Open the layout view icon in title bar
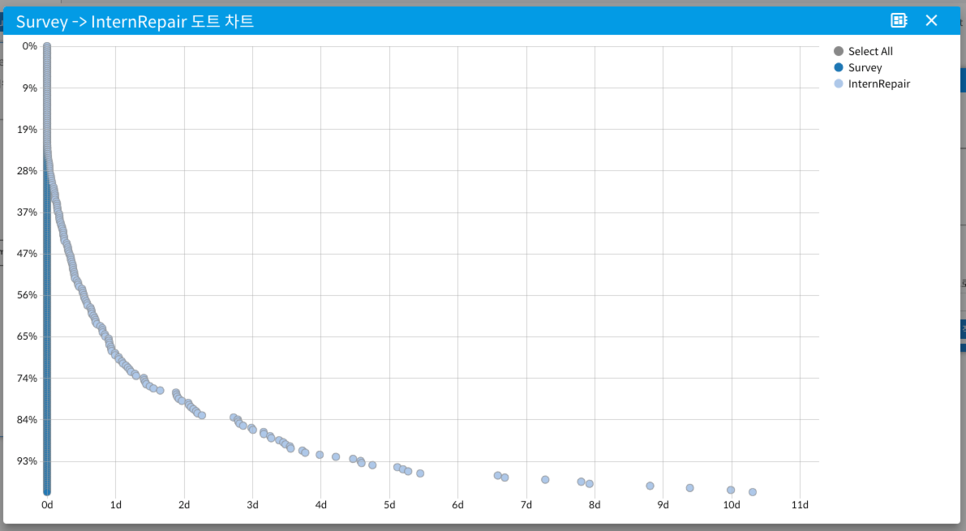966x531 pixels. (898, 20)
